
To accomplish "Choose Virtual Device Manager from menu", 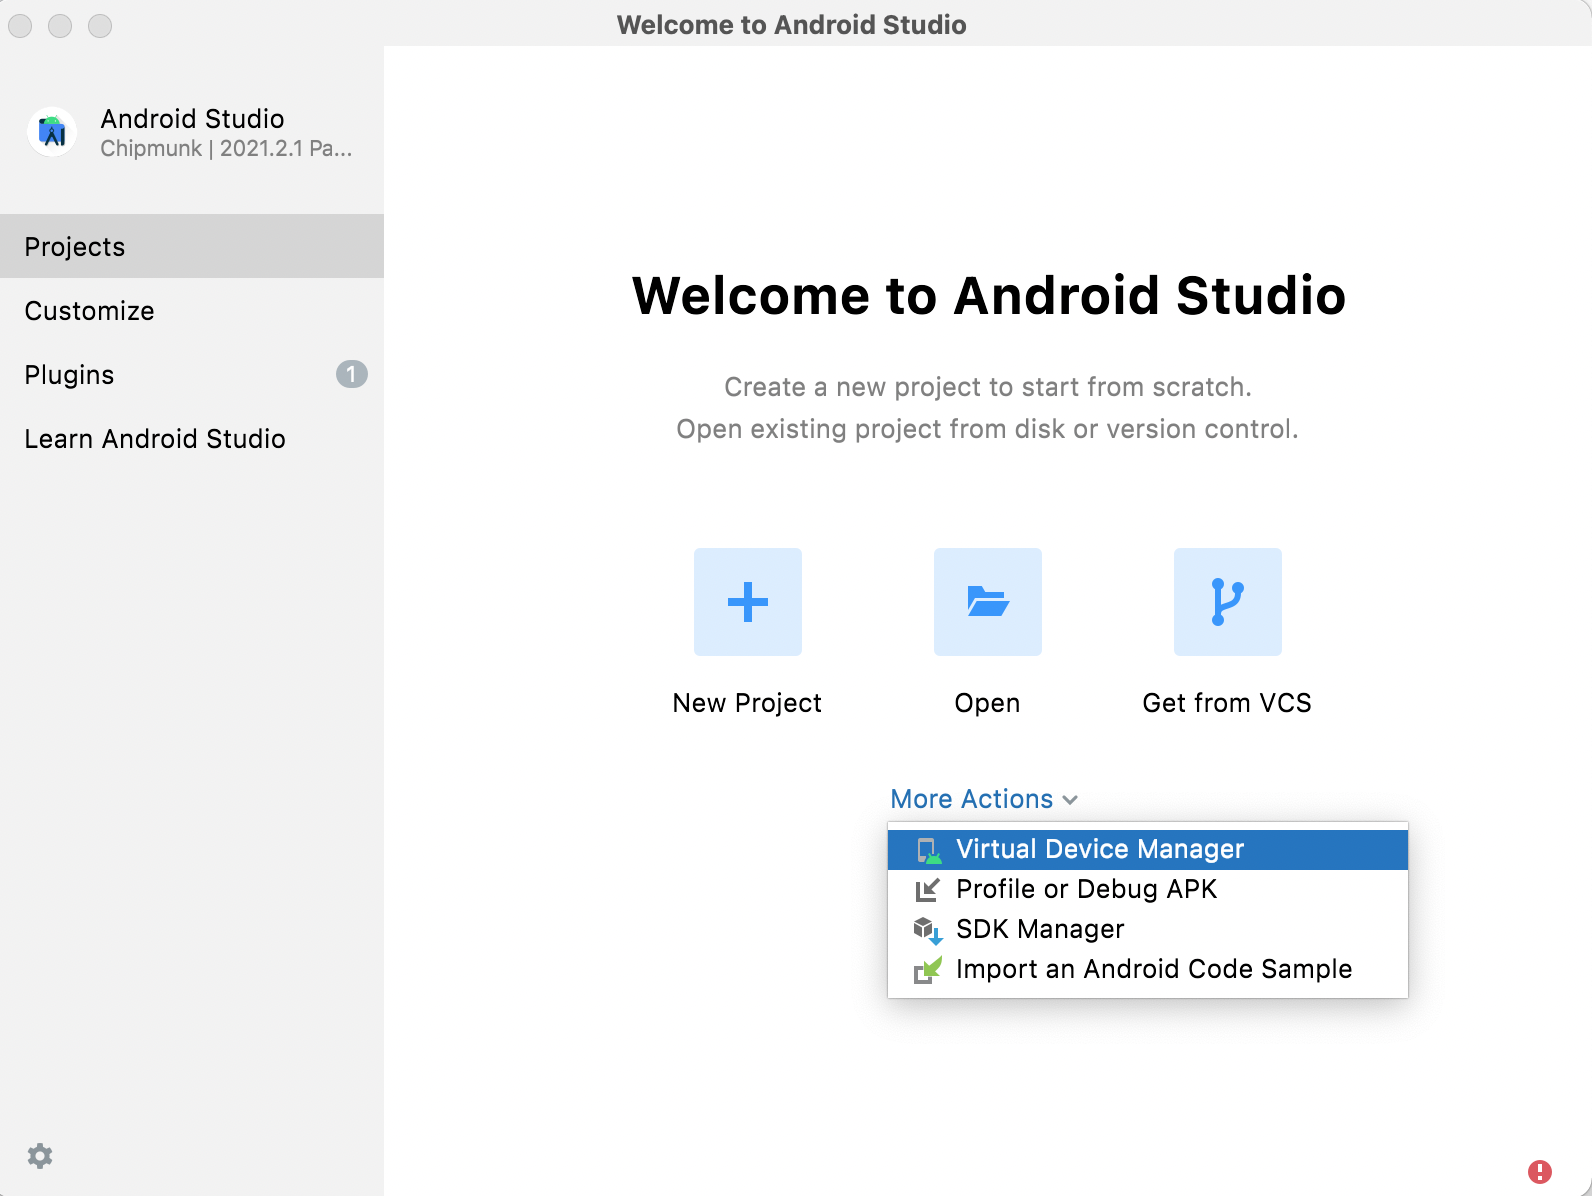I will 1148,849.
